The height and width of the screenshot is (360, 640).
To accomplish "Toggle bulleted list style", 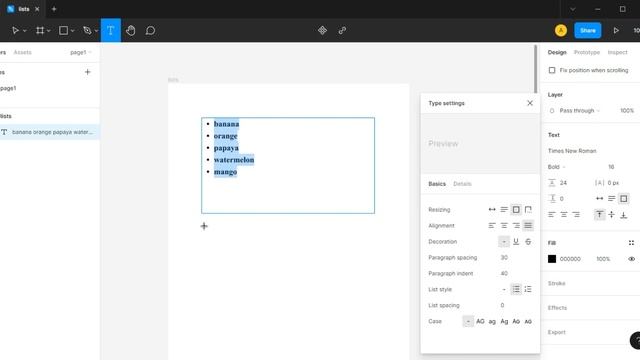I will [x=516, y=289].
